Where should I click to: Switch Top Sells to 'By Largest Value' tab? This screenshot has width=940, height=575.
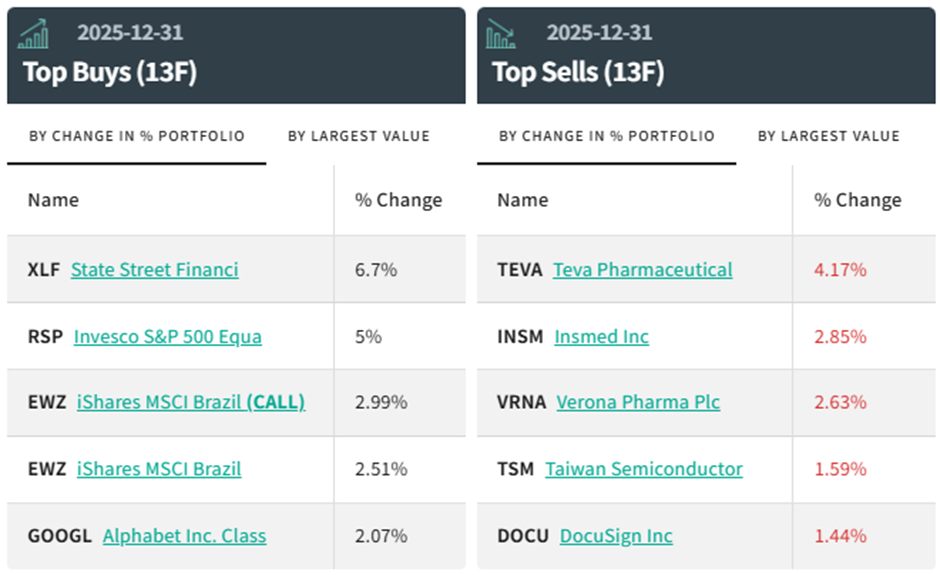coord(828,136)
